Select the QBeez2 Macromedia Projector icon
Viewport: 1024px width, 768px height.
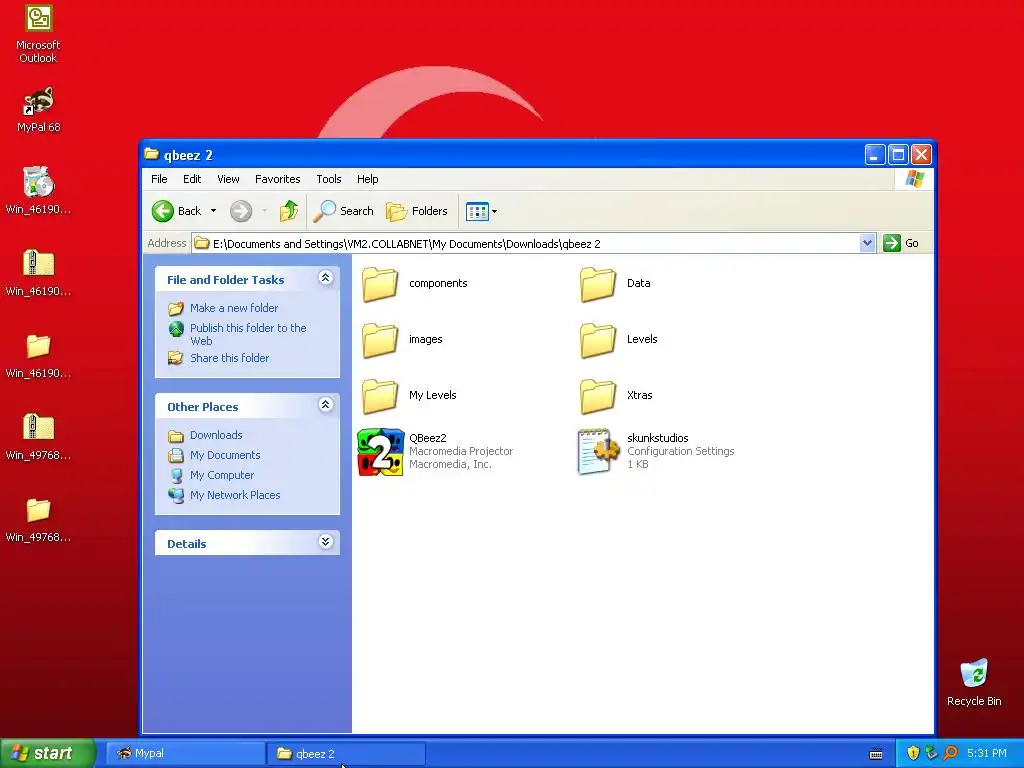pyautogui.click(x=381, y=452)
